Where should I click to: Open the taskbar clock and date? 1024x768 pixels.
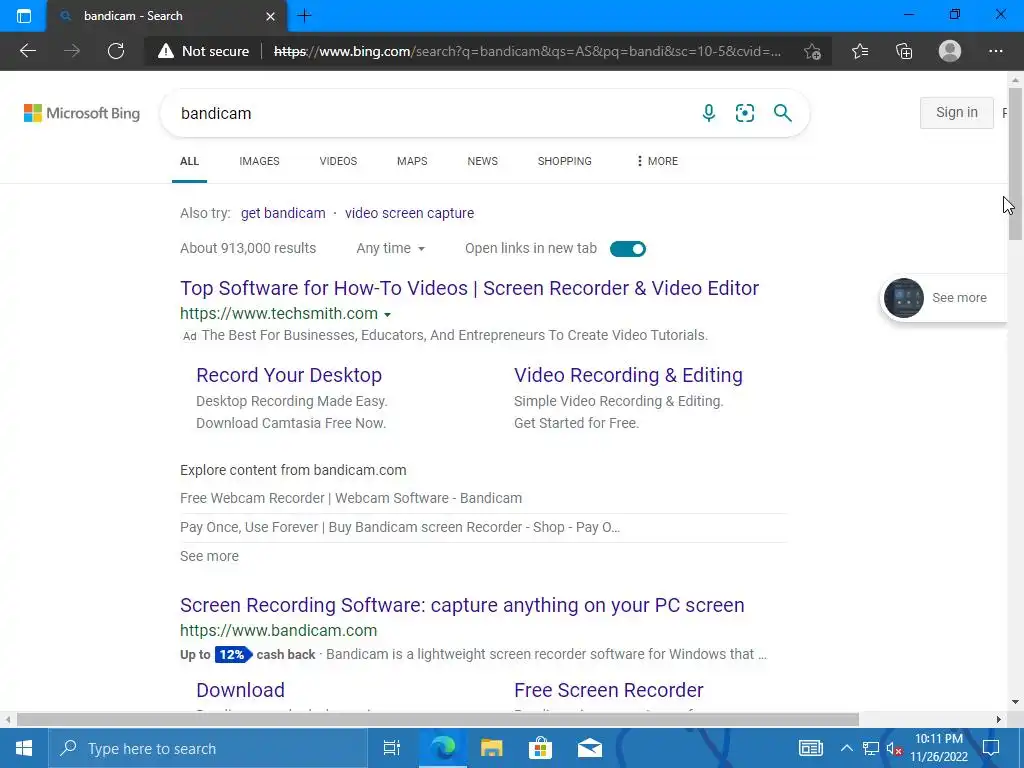point(939,748)
